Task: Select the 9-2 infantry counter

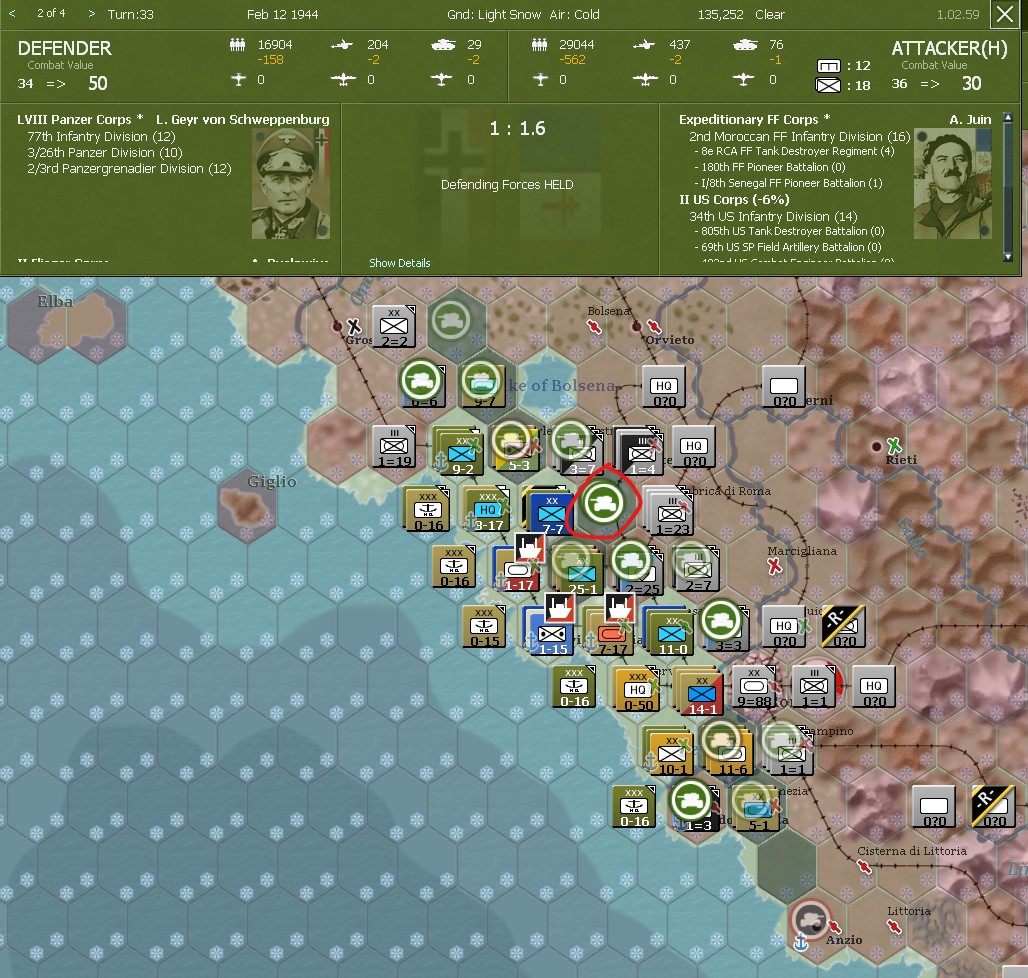Action: (462, 454)
